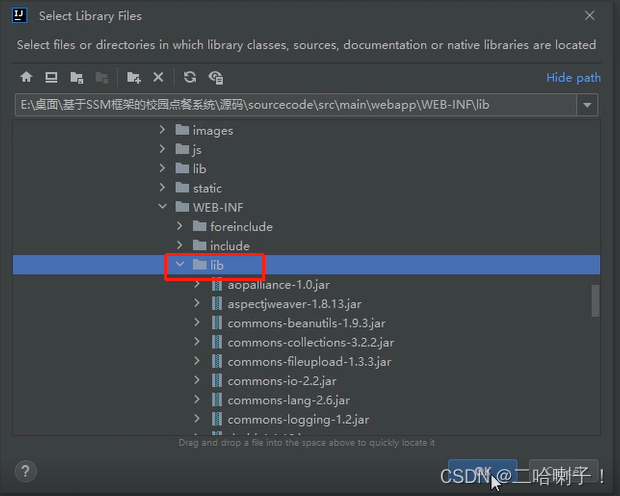Collapse the WEB-INF folder
Screen dimensions: 620x496
[162, 206]
